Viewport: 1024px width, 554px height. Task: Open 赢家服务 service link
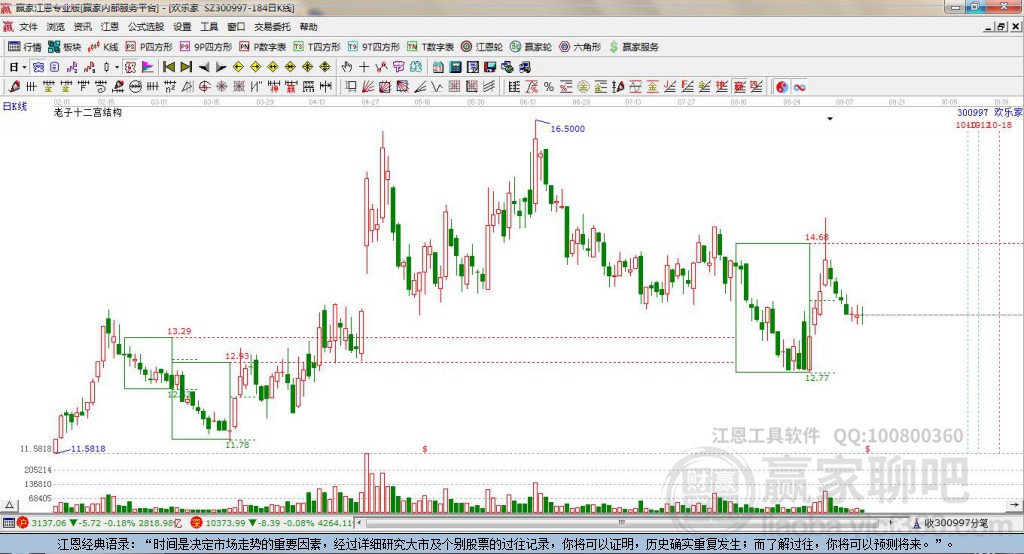click(x=633, y=47)
